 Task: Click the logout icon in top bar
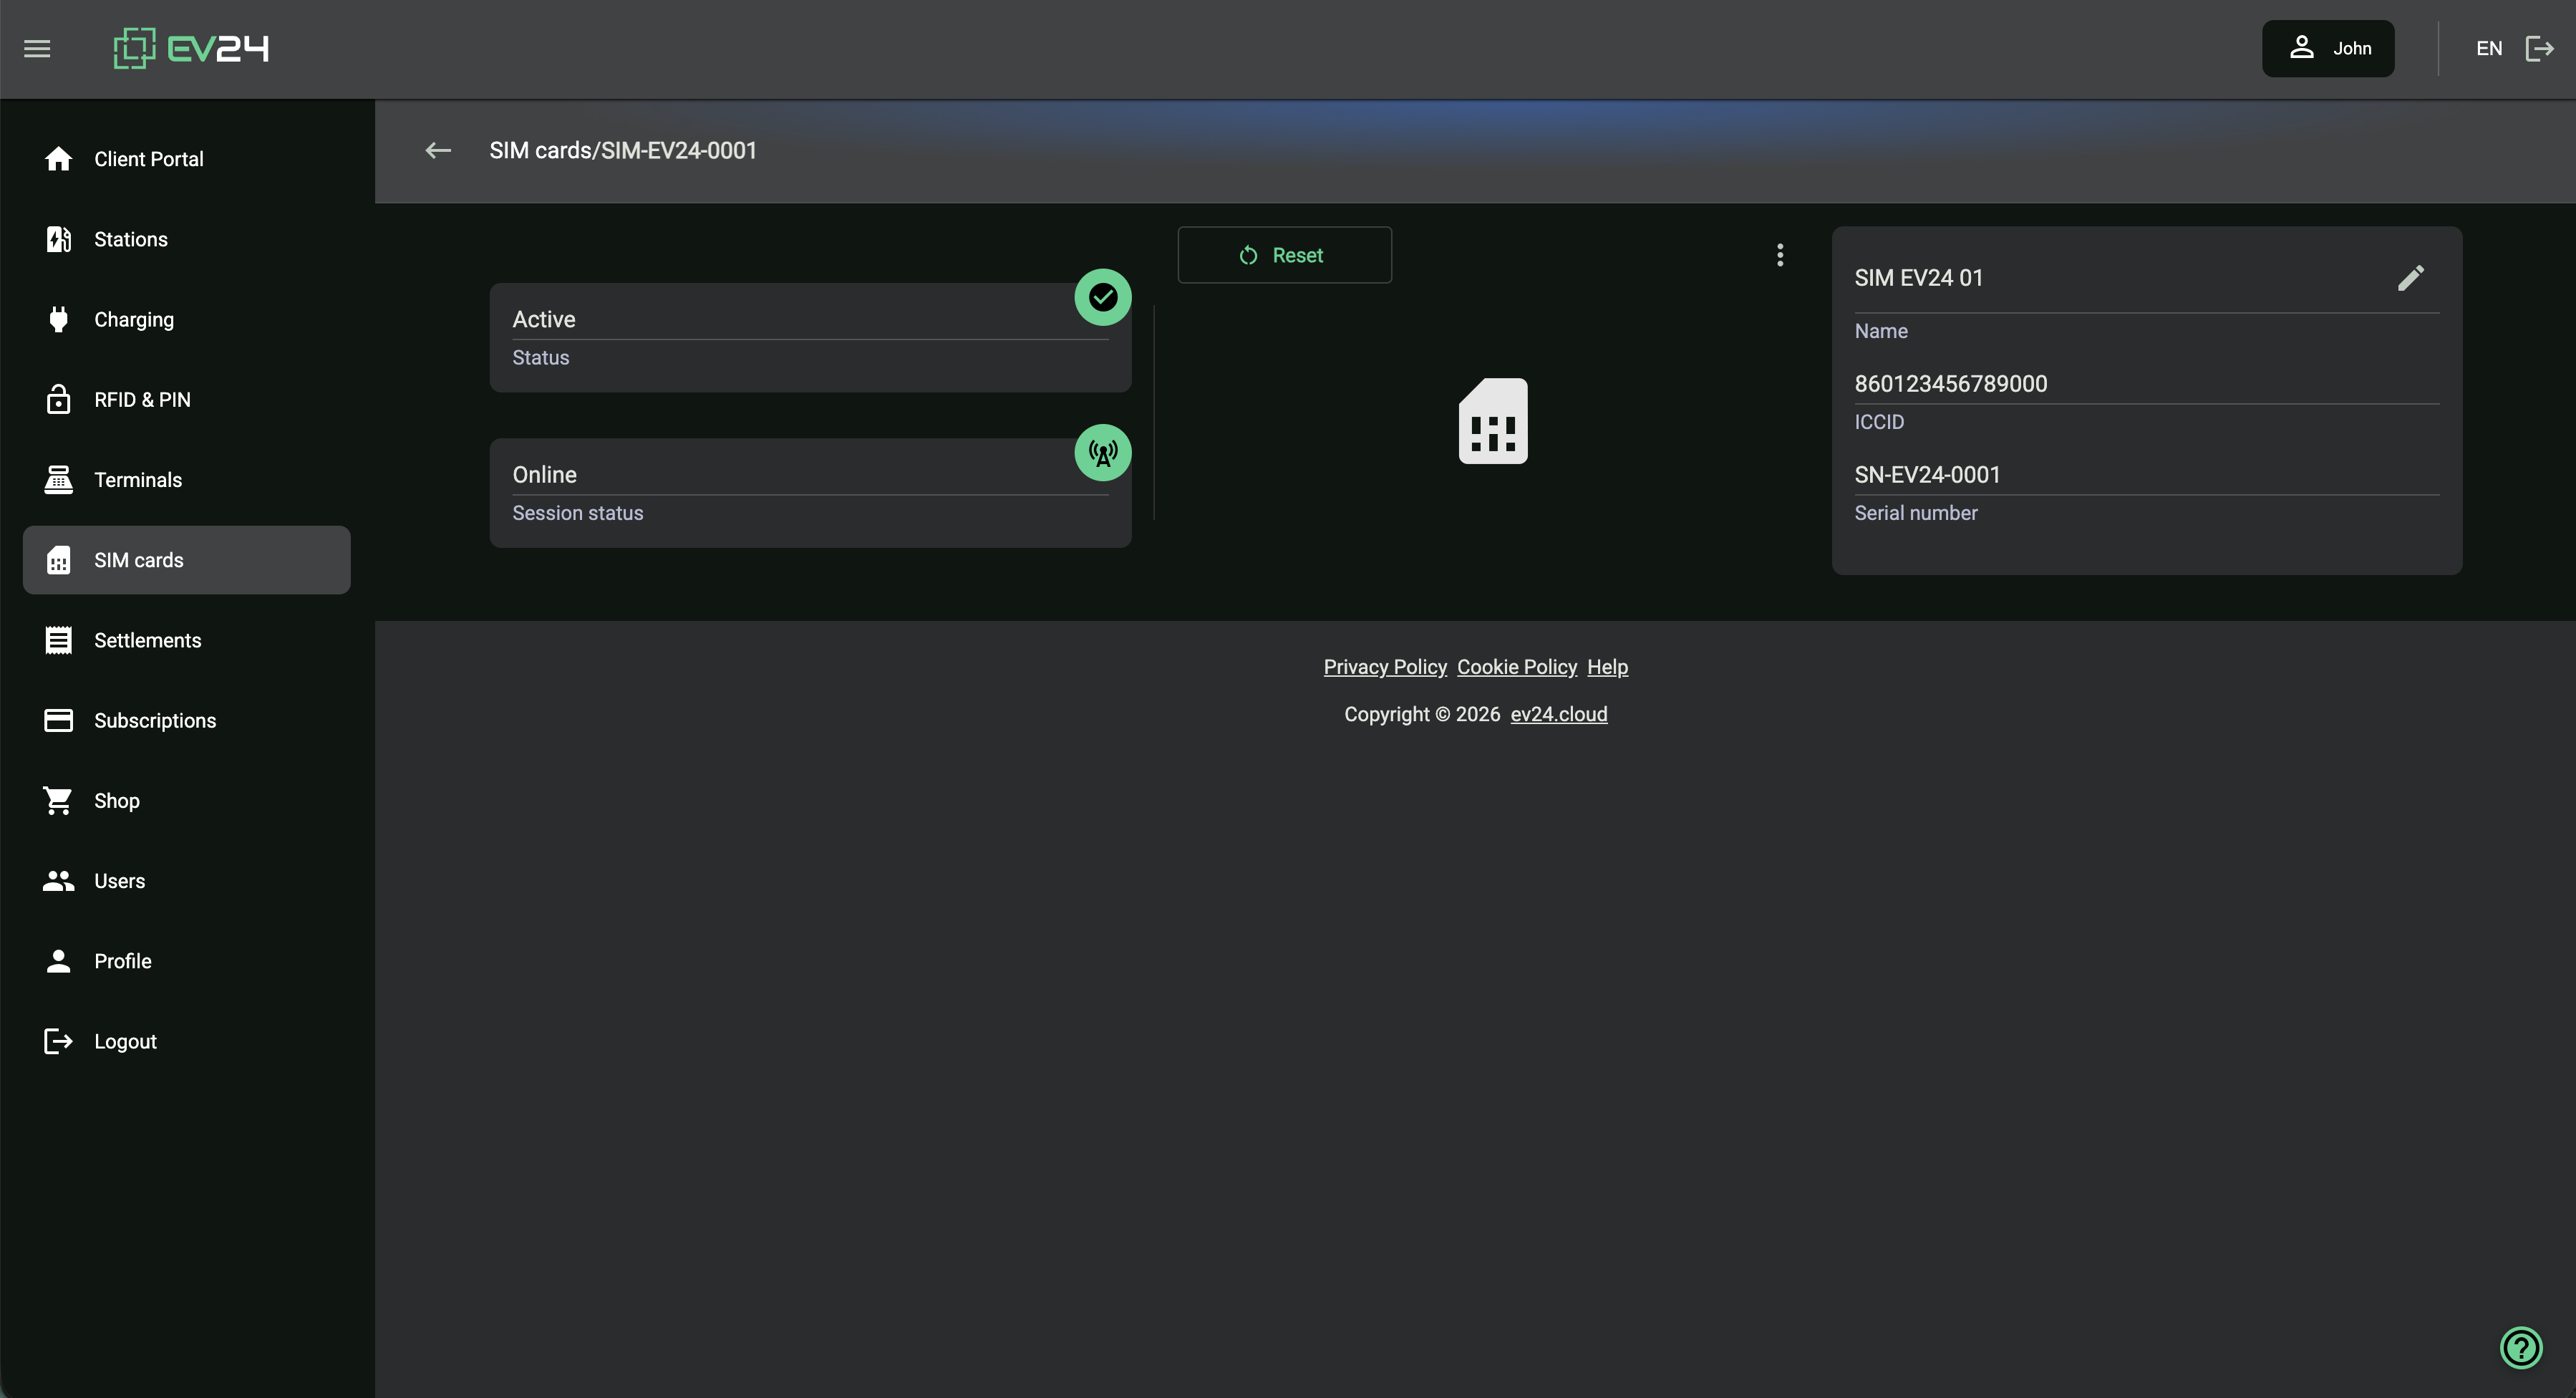[2539, 48]
